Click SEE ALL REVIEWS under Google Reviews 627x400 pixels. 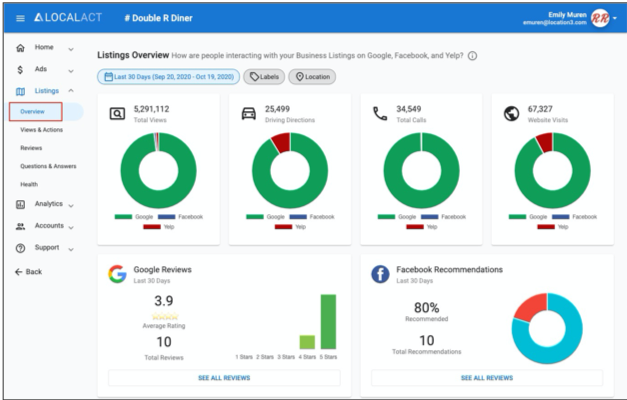(224, 378)
